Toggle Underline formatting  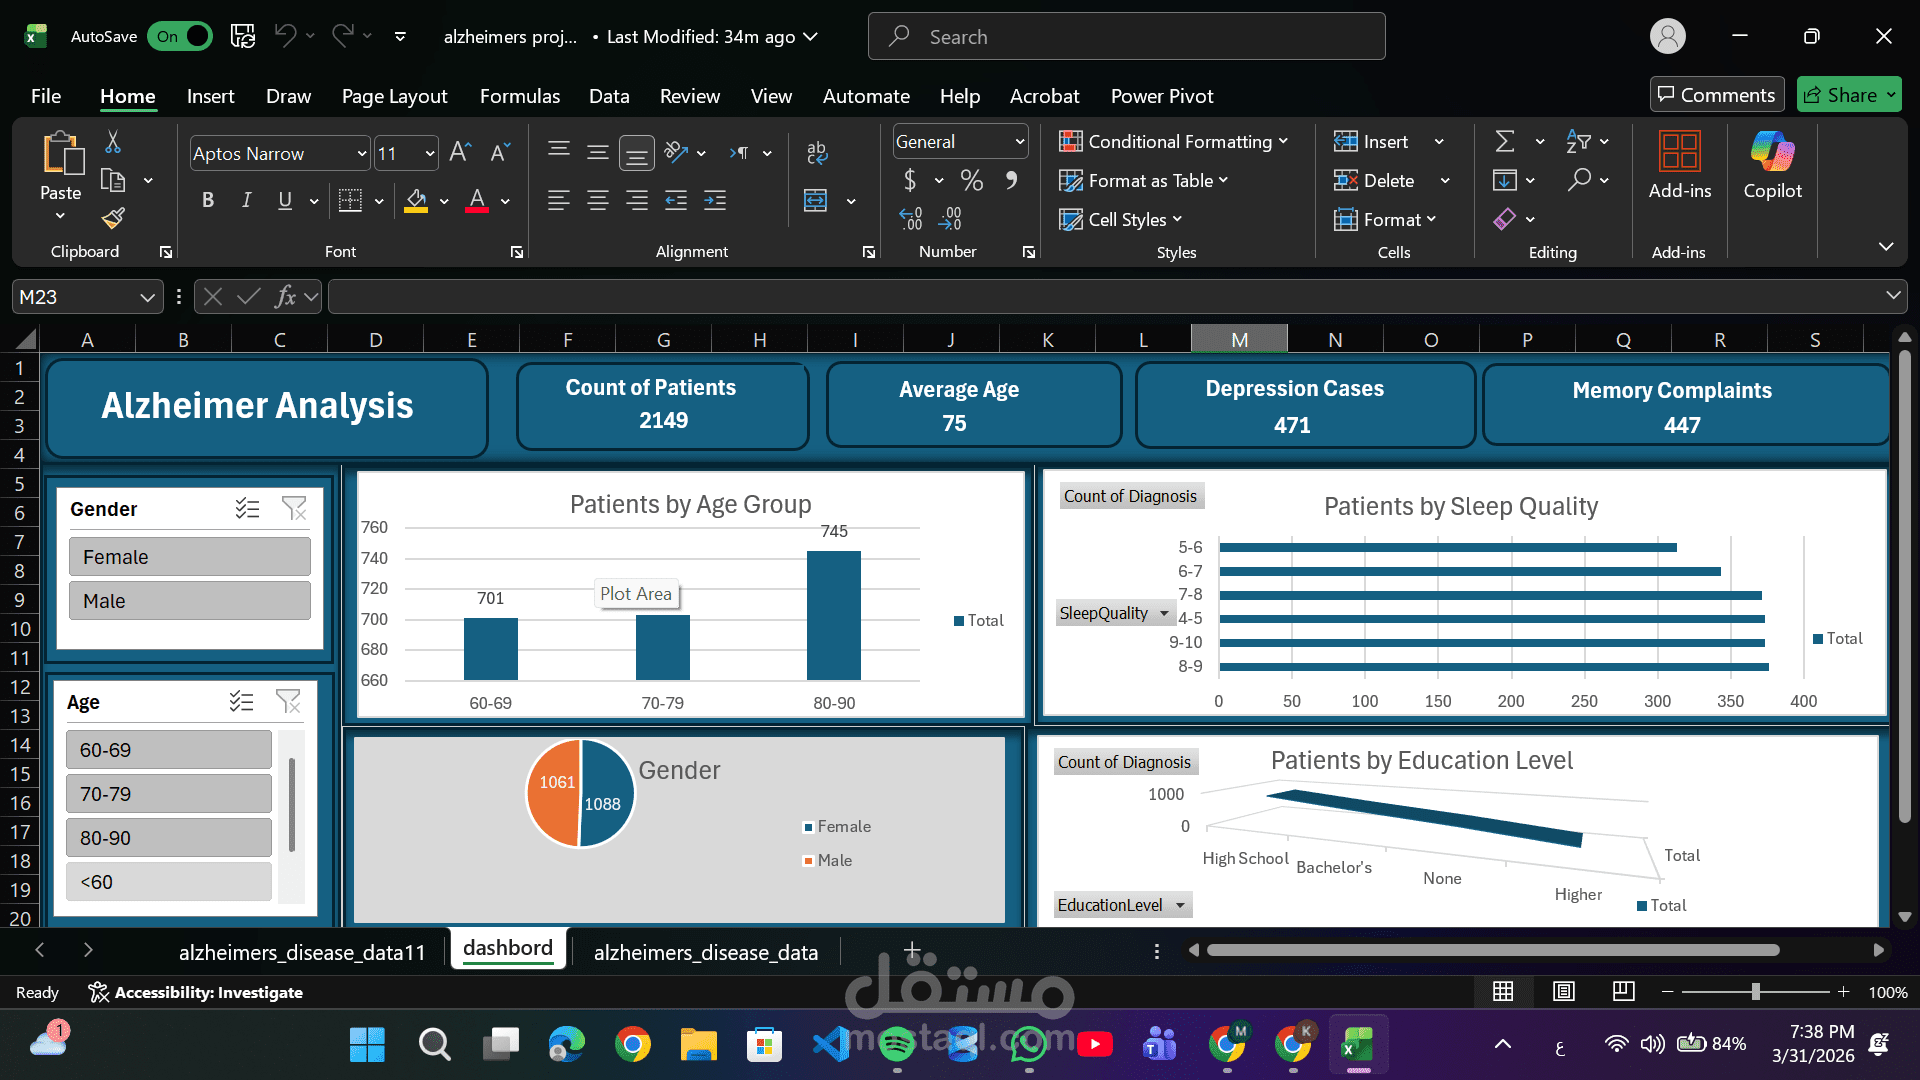[285, 201]
